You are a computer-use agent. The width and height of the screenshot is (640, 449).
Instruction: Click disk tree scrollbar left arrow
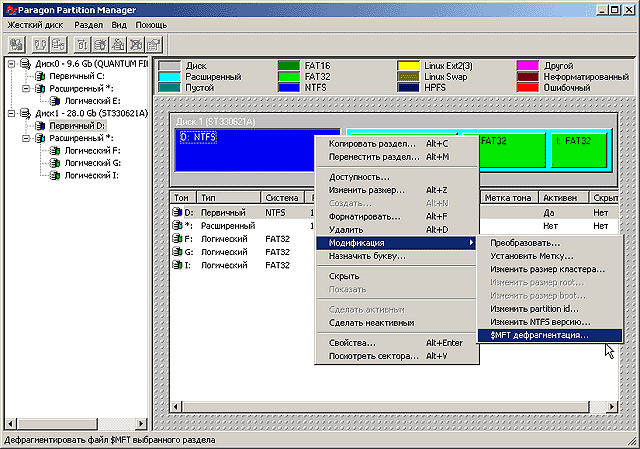11,424
